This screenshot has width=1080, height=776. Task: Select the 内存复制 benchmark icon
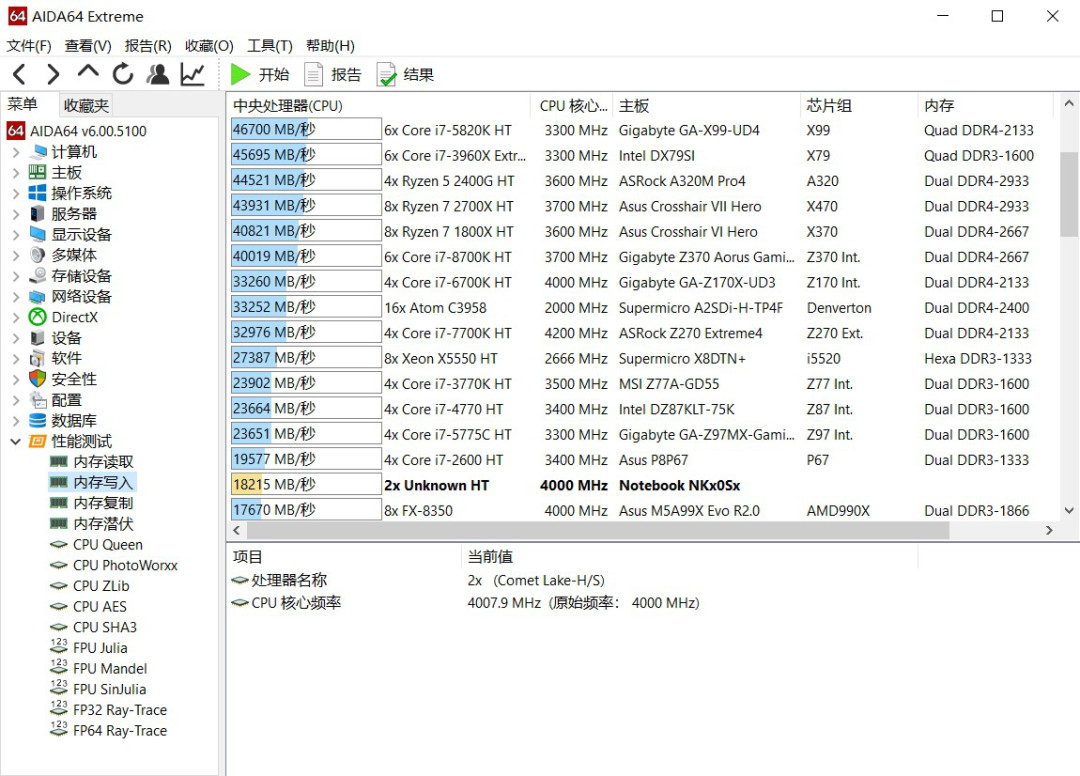click(59, 503)
